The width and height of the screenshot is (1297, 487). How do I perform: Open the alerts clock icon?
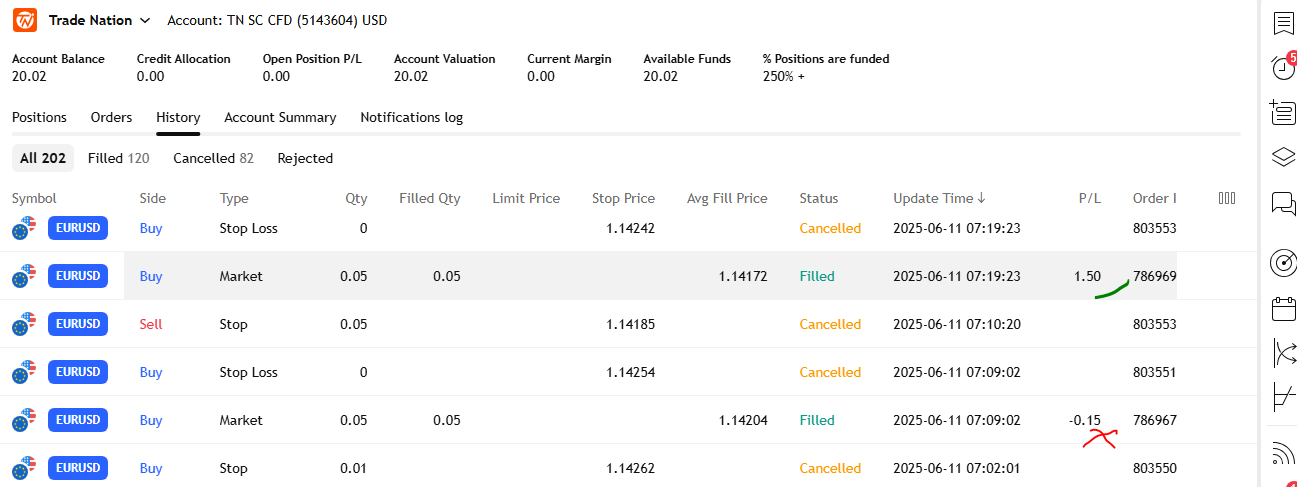click(1283, 68)
